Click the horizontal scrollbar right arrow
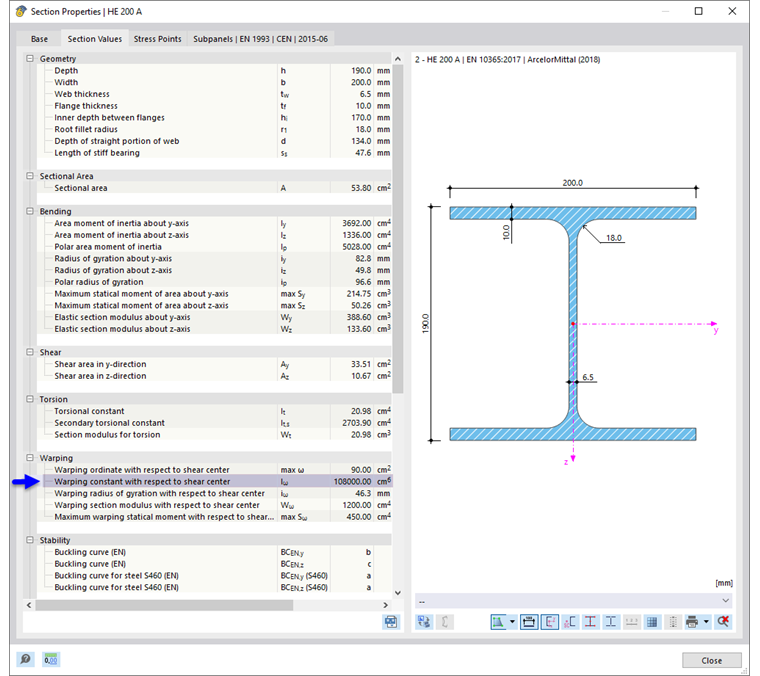Viewport: 760px width, 676px height. tap(386, 605)
